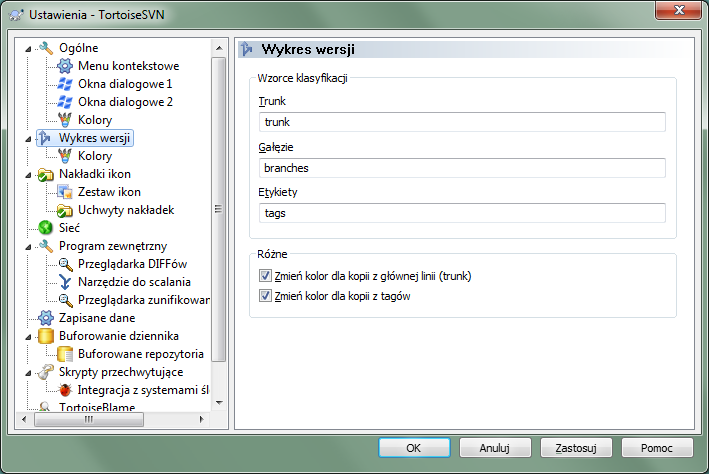Collapse the Buforowanie dziennika tree node
Screen dimensions: 709x474
pos(28,337)
